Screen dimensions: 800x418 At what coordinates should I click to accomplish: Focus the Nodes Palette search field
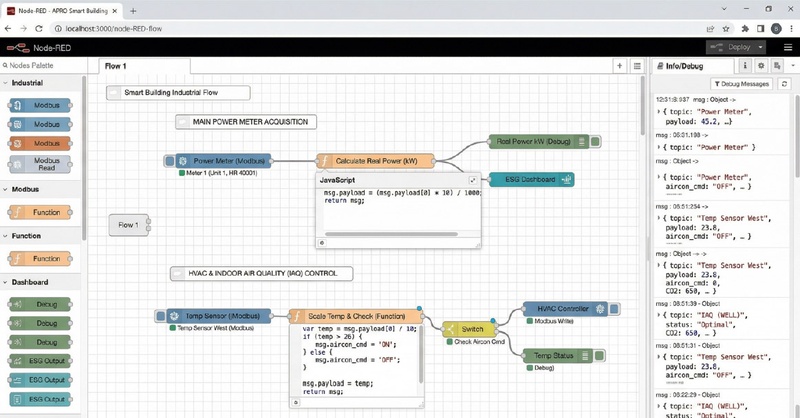tap(43, 65)
